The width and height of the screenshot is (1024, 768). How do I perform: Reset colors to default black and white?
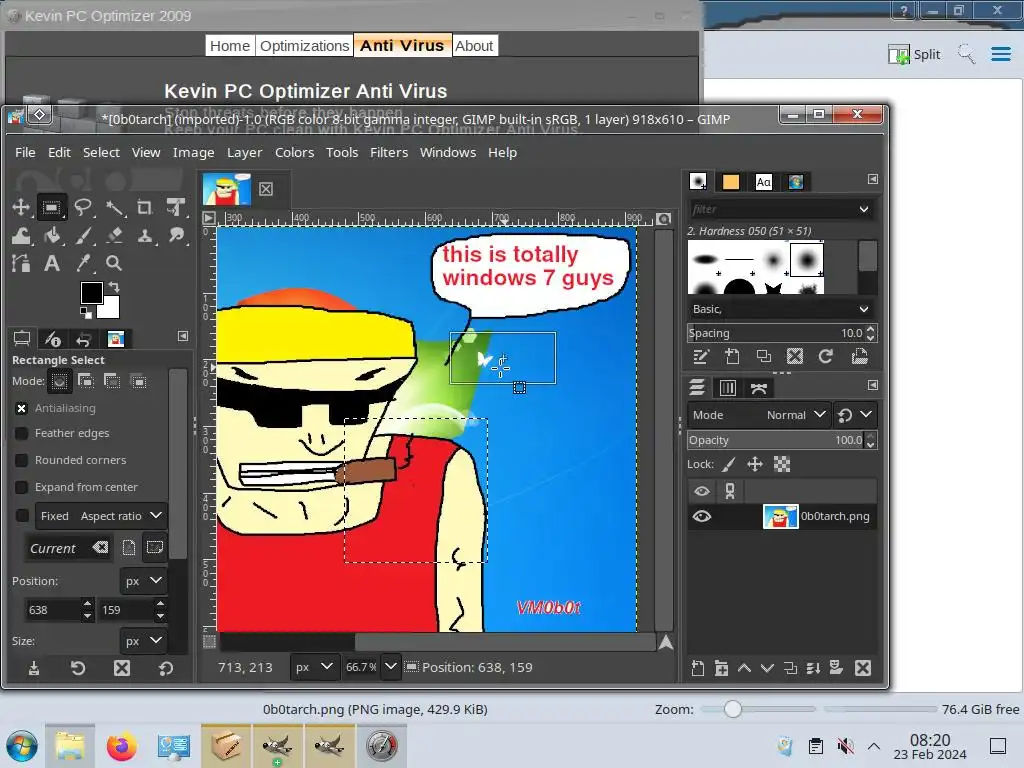click(86, 315)
